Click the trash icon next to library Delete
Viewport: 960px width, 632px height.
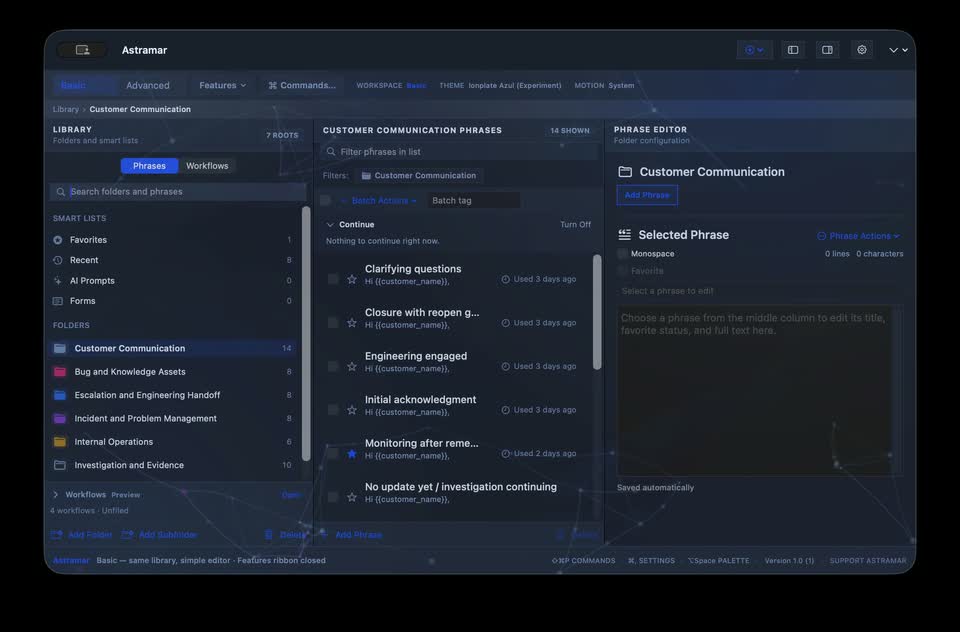point(268,535)
